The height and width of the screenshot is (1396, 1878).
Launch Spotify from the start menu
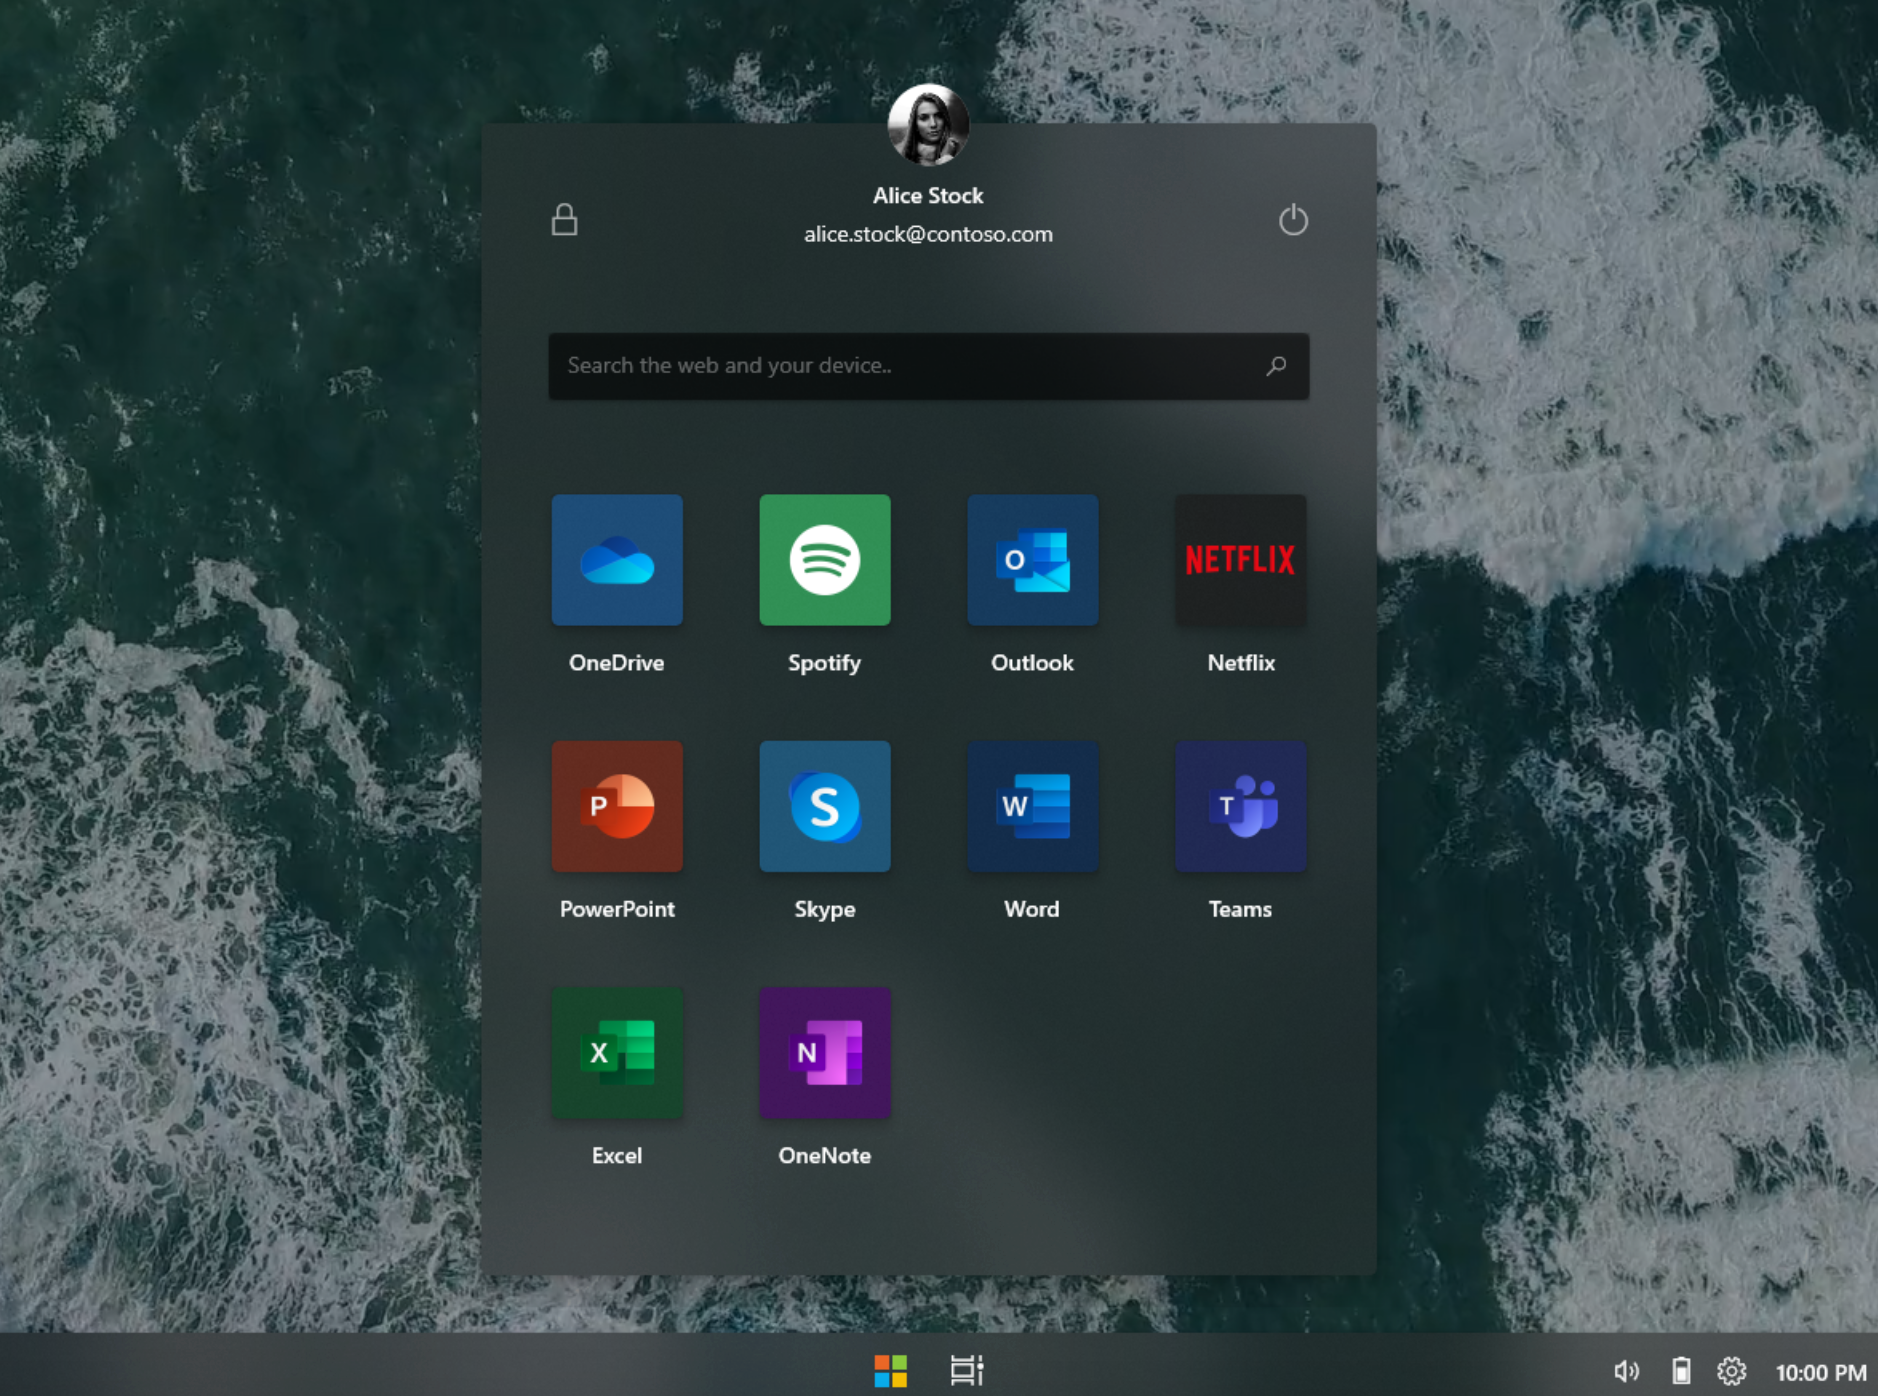(x=825, y=560)
